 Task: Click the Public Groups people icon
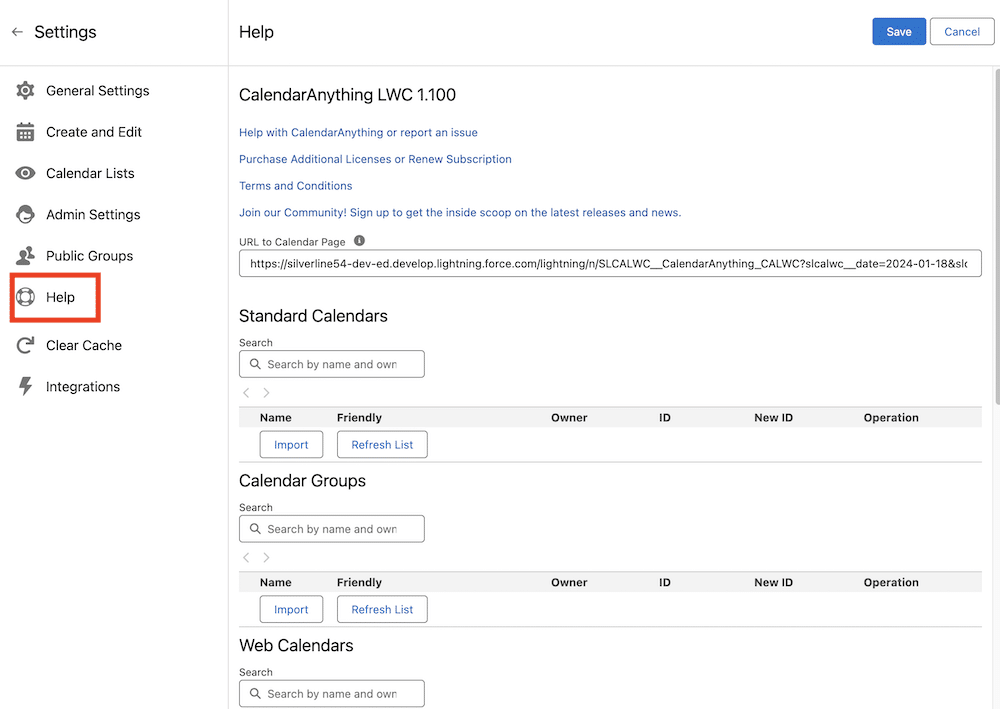pos(26,256)
